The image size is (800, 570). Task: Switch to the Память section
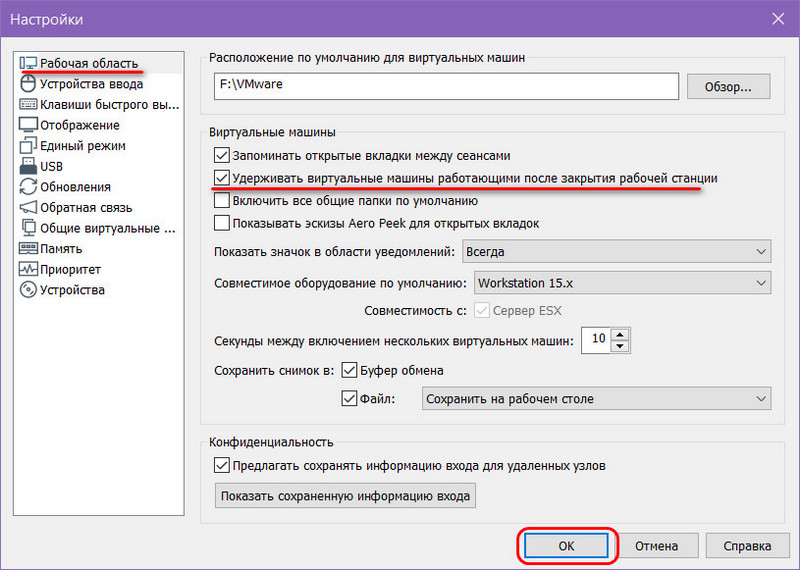(x=61, y=249)
